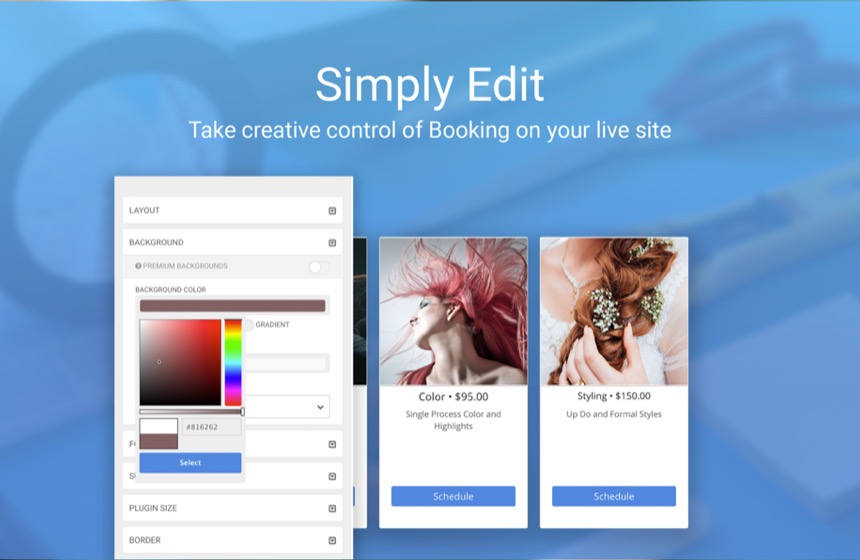Expand the LAYOUT section arrow icon
The width and height of the screenshot is (860, 560).
coord(332,211)
